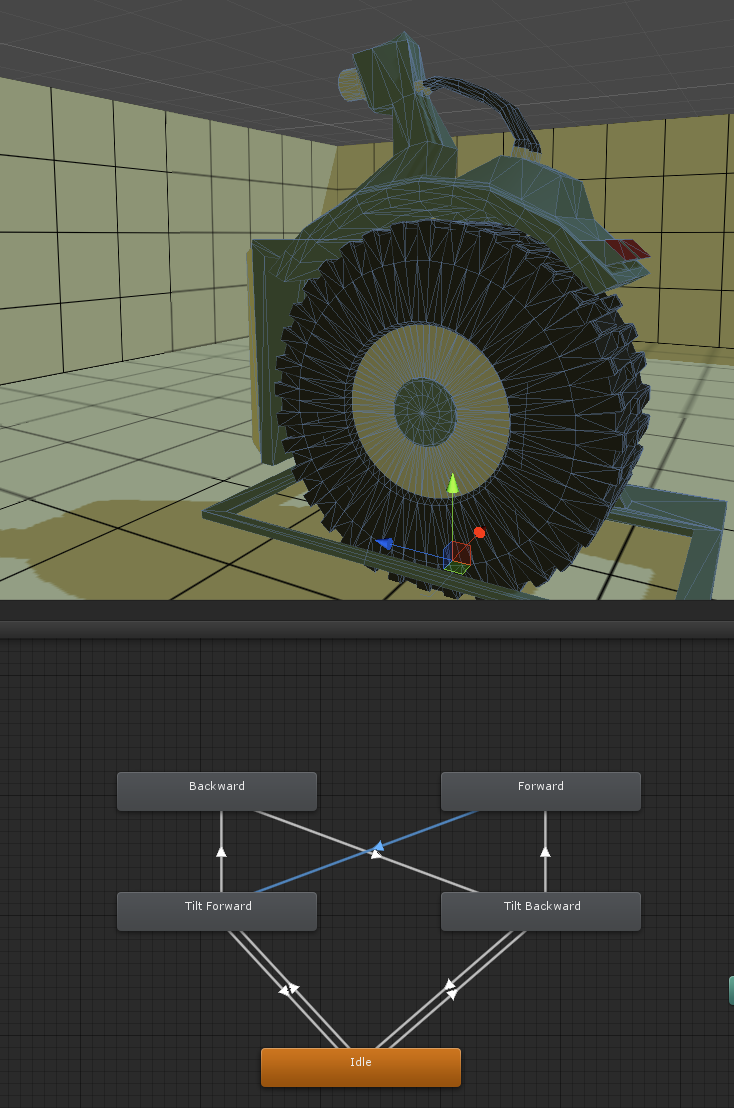Viewport: 734px width, 1108px height.
Task: Select the upward transition arrow into Forward
Action: point(545,851)
